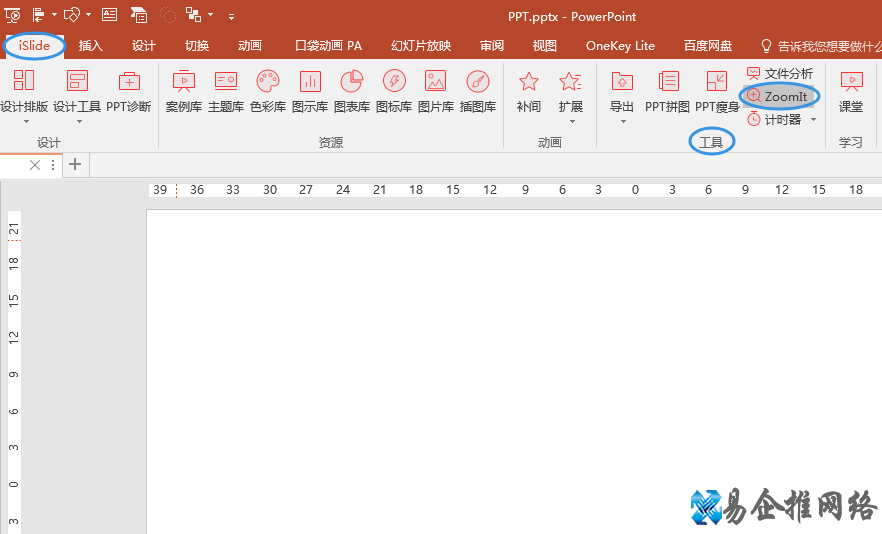Expand the 设计排版 dropdown menu

(x=24, y=122)
